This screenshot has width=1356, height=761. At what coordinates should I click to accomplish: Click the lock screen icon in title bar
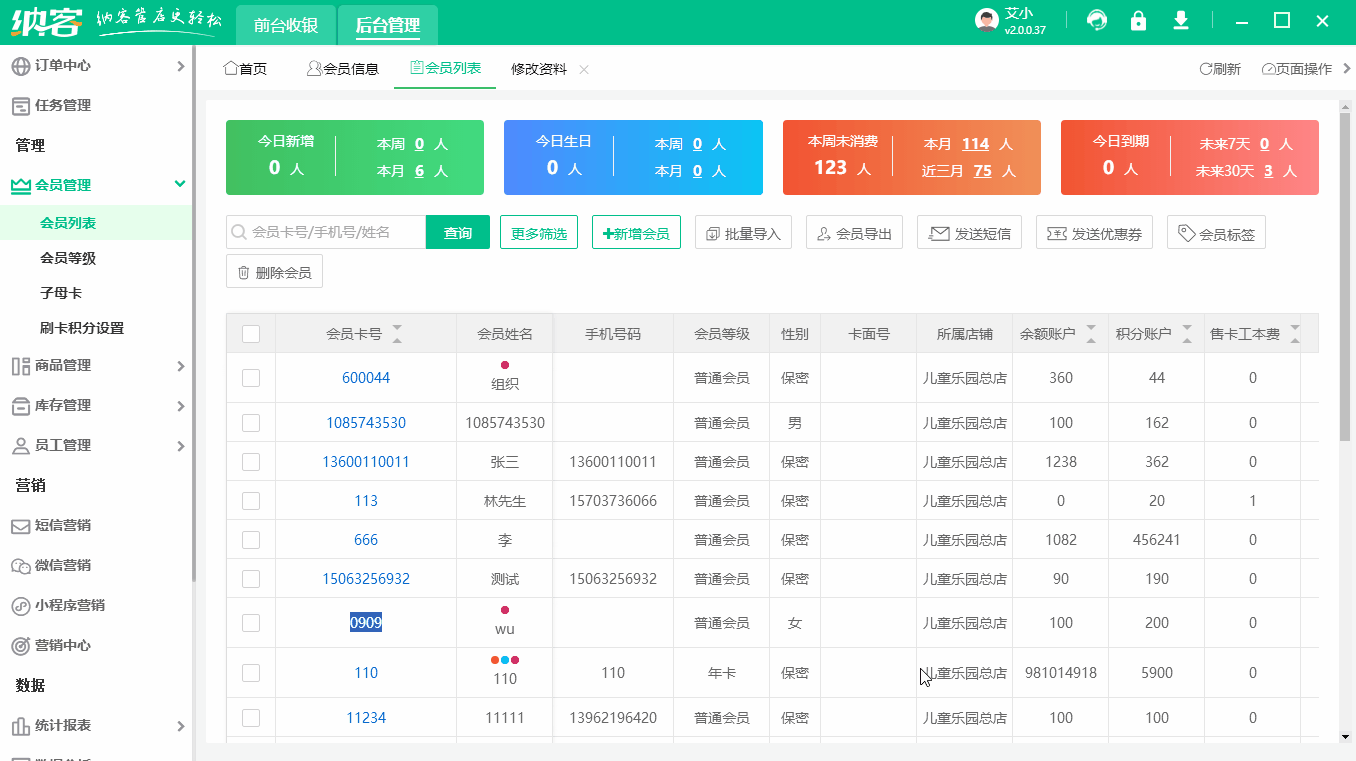pos(1138,19)
